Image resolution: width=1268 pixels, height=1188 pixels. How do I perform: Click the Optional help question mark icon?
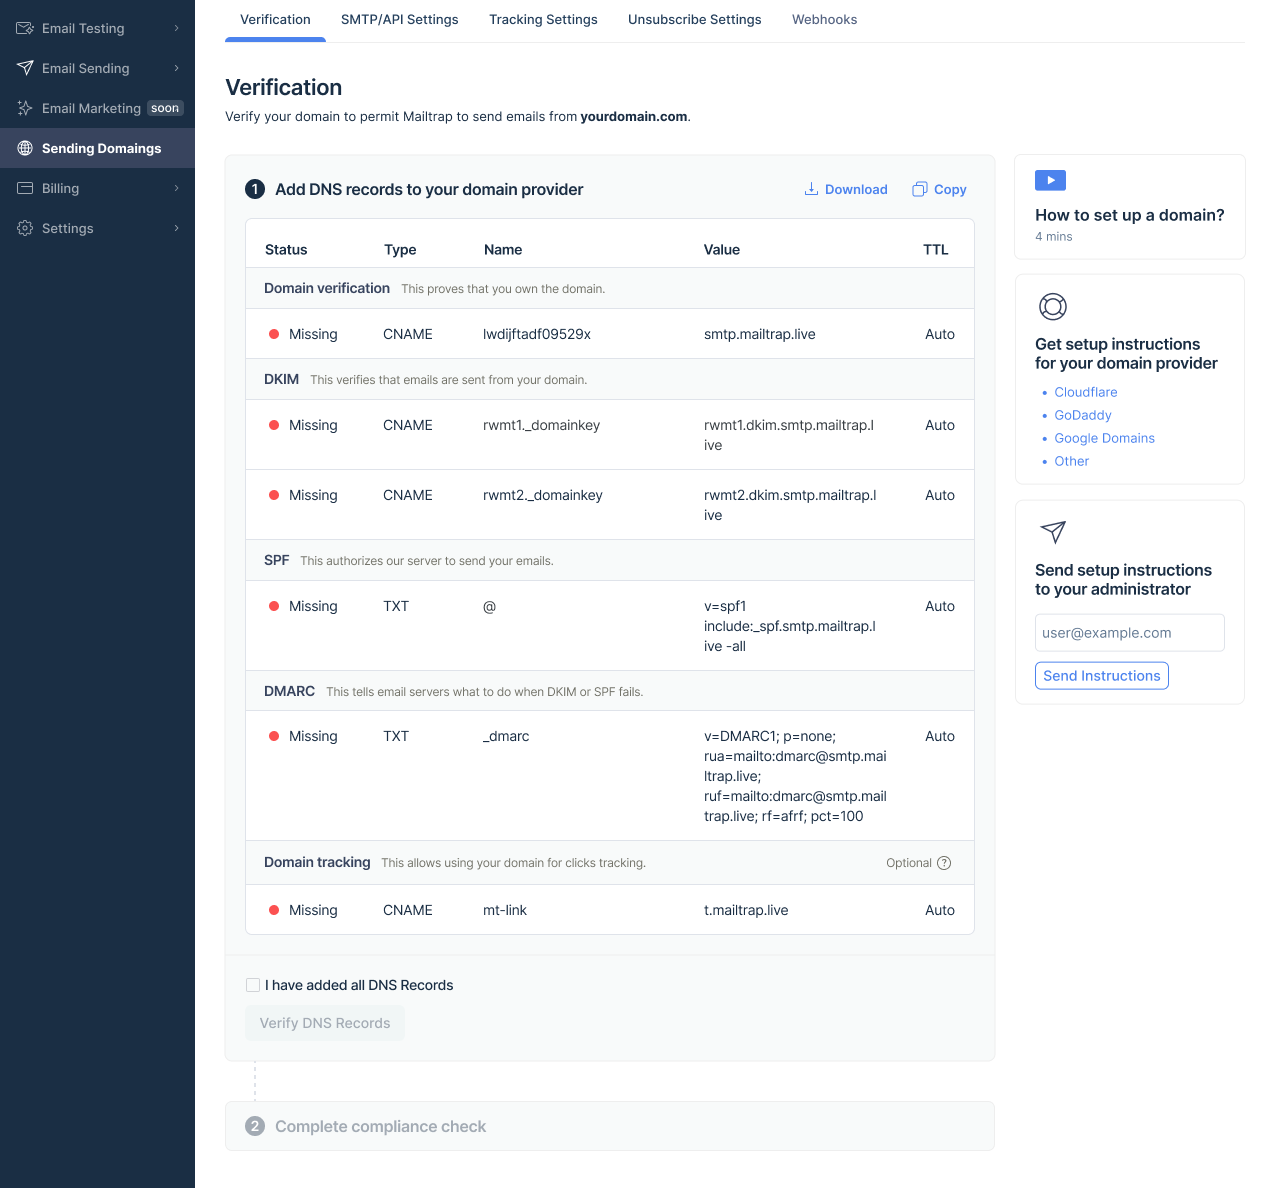pyautogui.click(x=944, y=863)
